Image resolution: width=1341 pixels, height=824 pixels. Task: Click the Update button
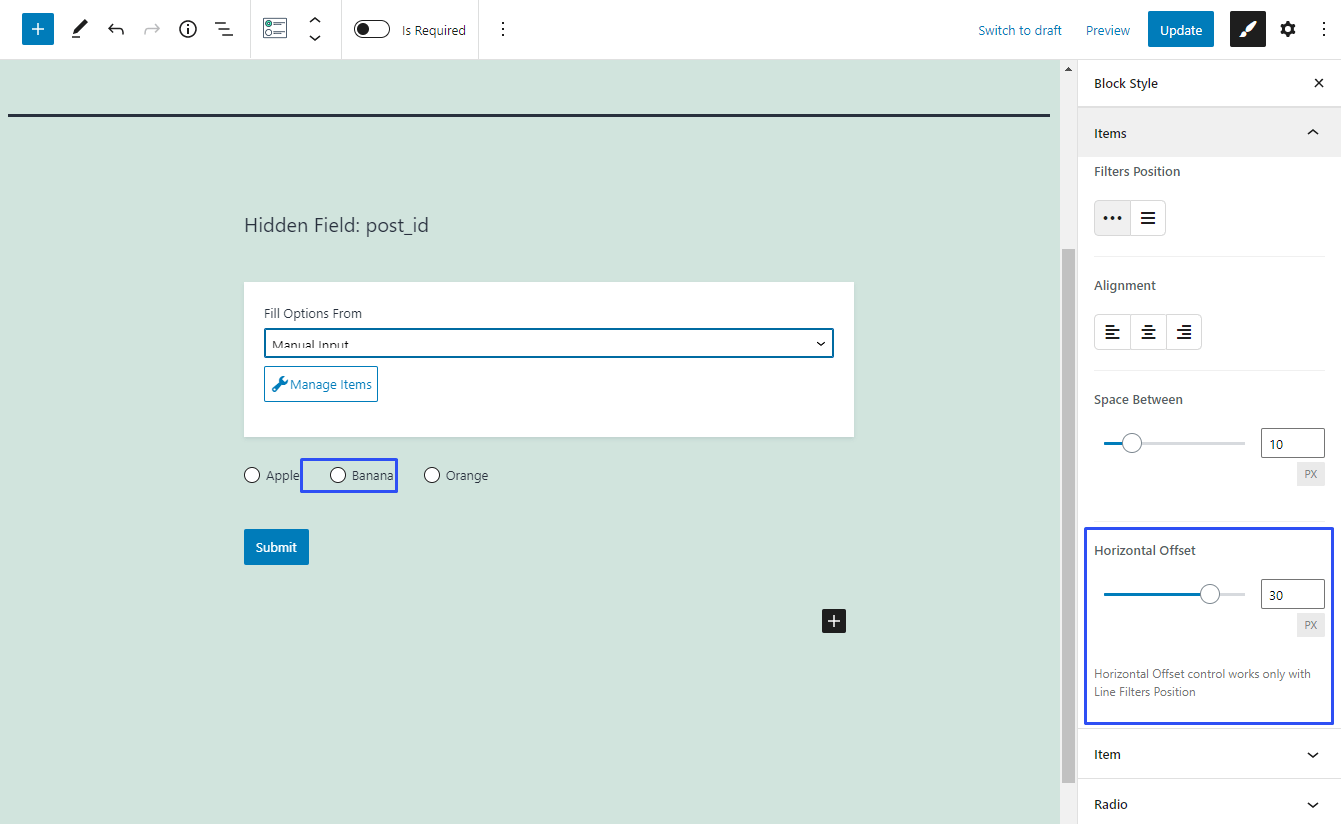point(1180,29)
